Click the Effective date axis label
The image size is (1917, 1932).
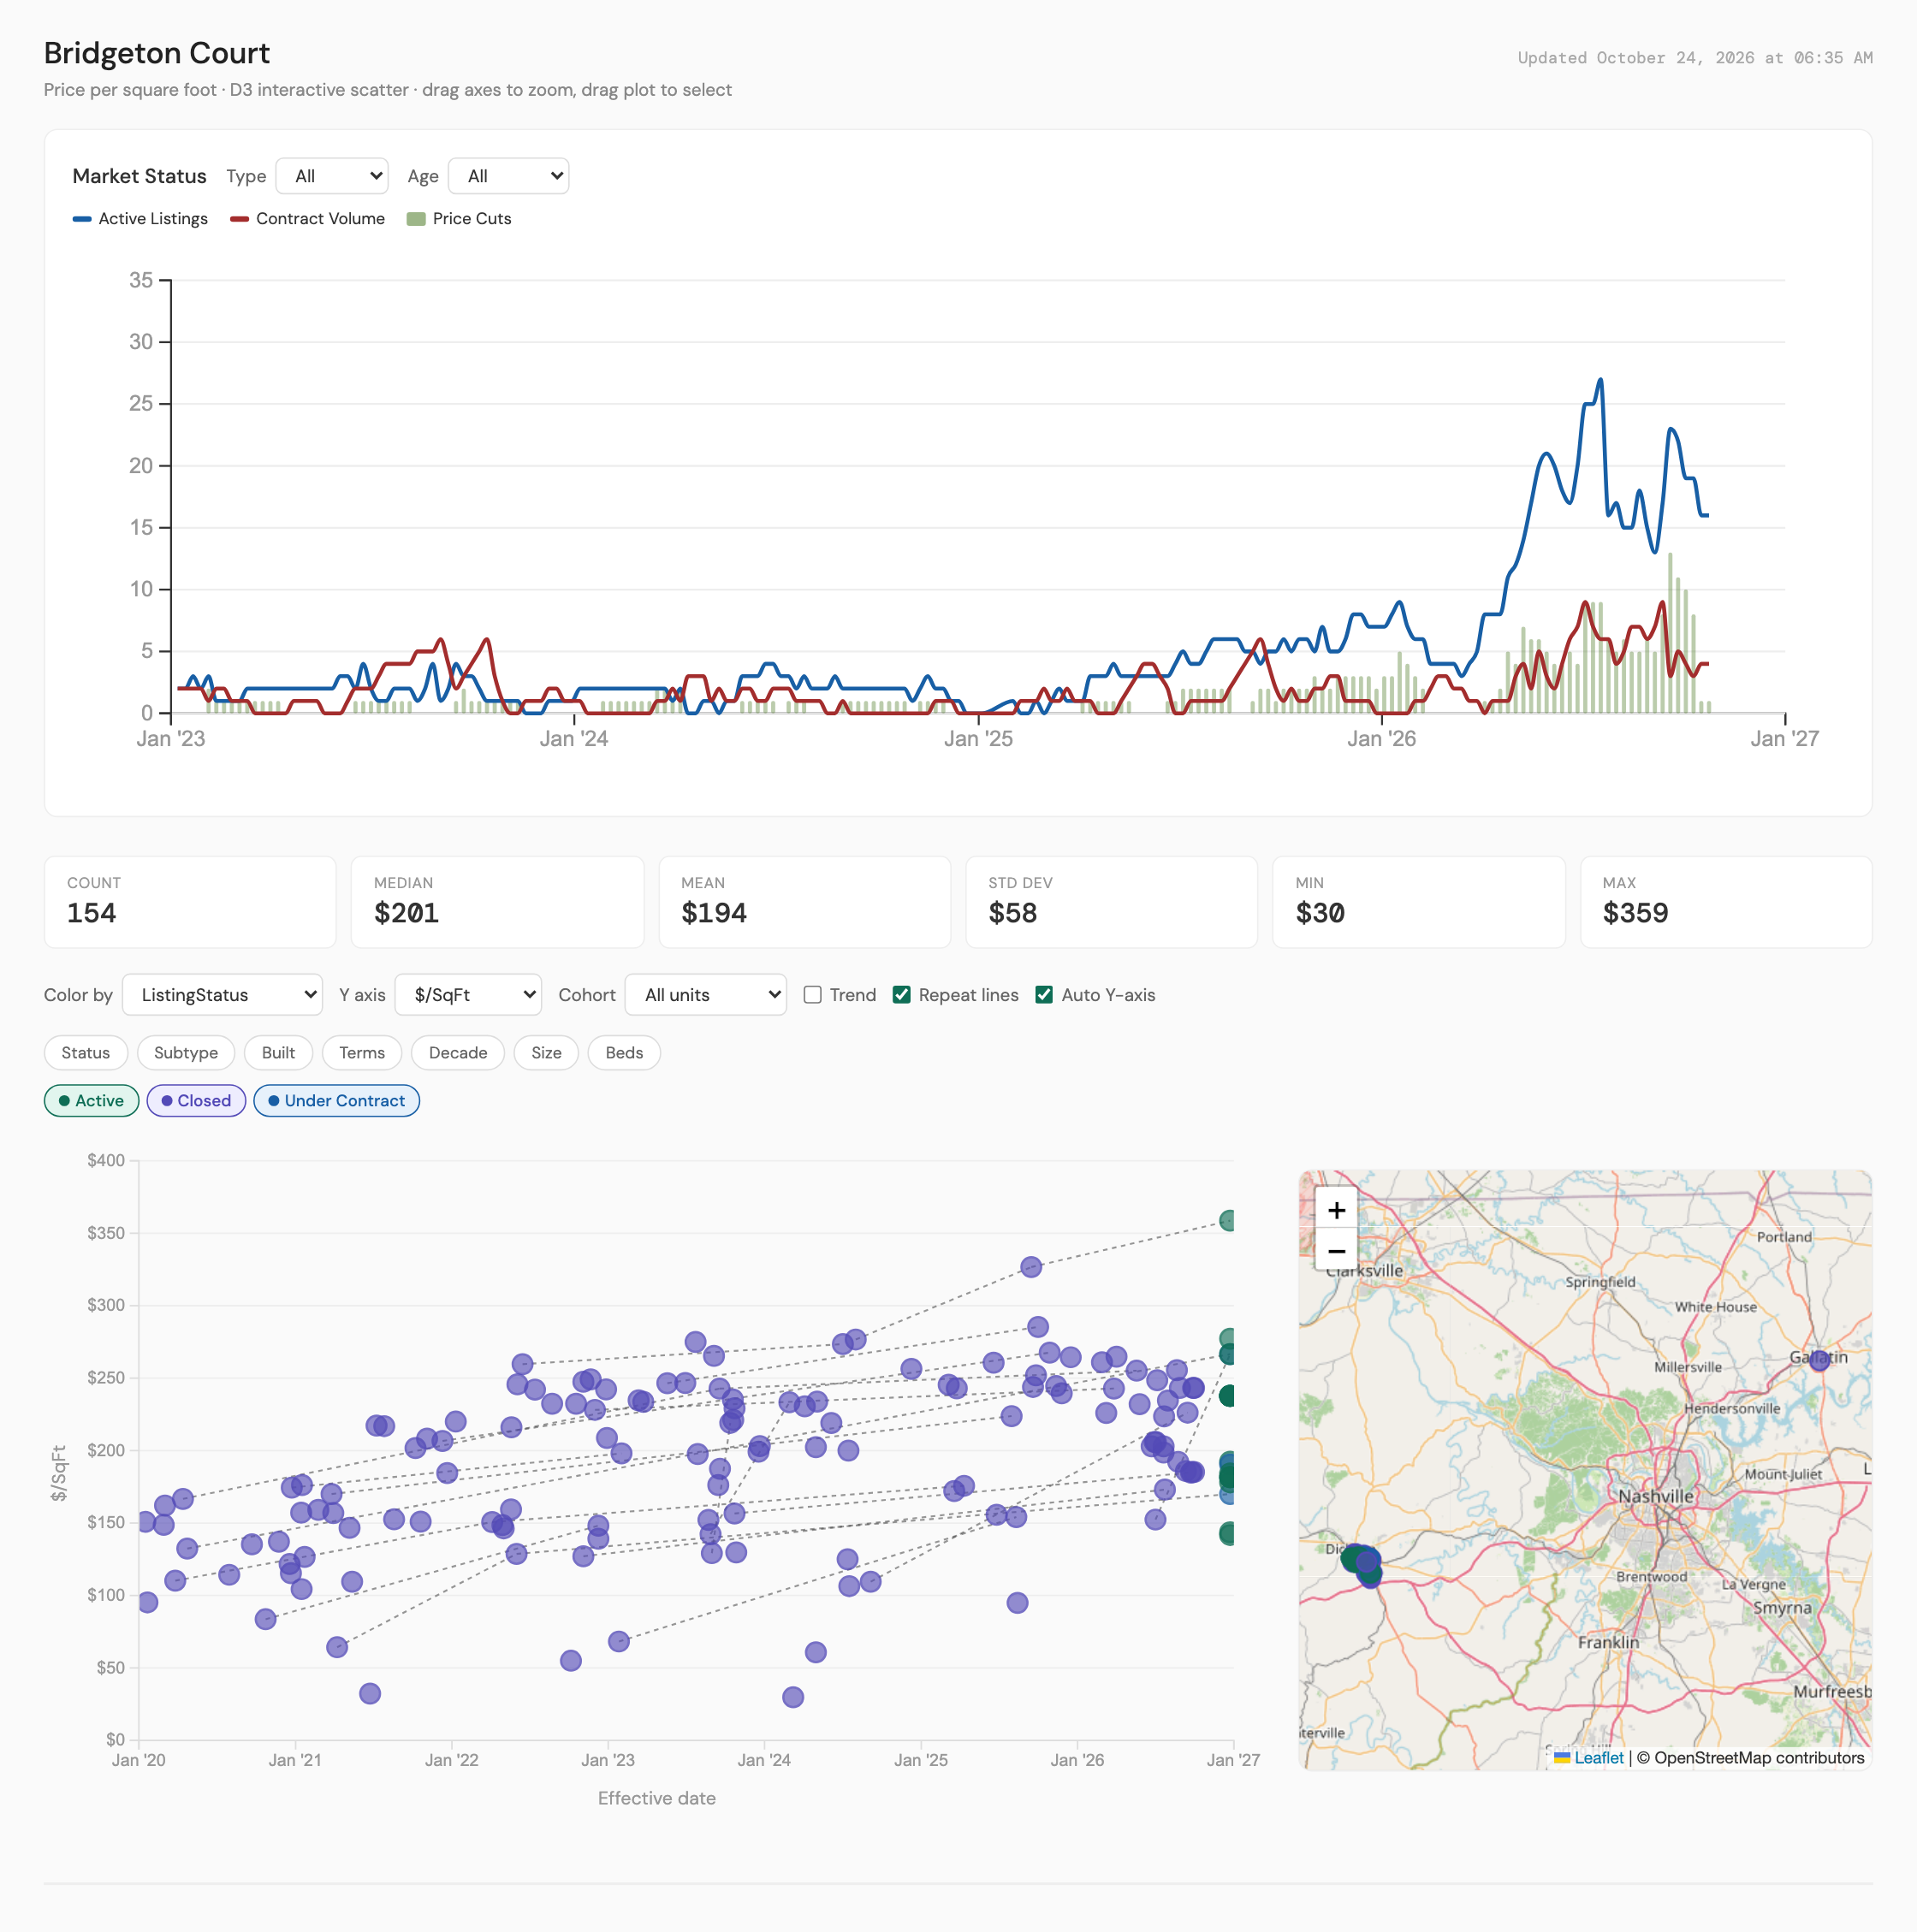(x=657, y=1798)
